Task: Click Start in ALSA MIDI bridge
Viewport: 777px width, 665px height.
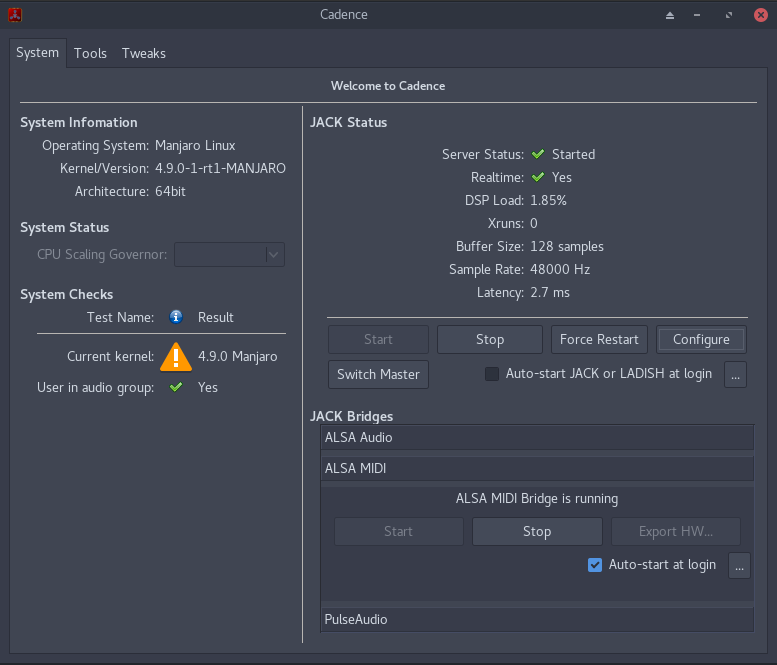Action: [x=399, y=531]
